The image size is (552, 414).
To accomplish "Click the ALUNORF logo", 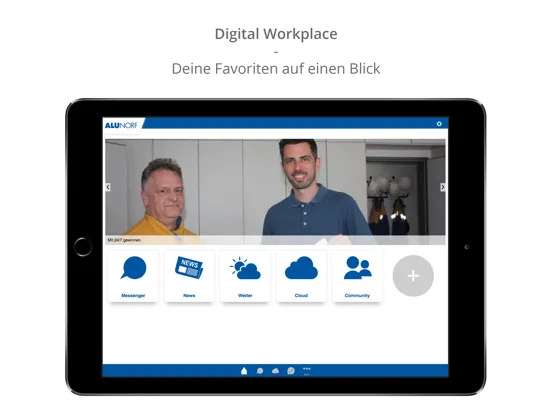I will tap(121, 125).
